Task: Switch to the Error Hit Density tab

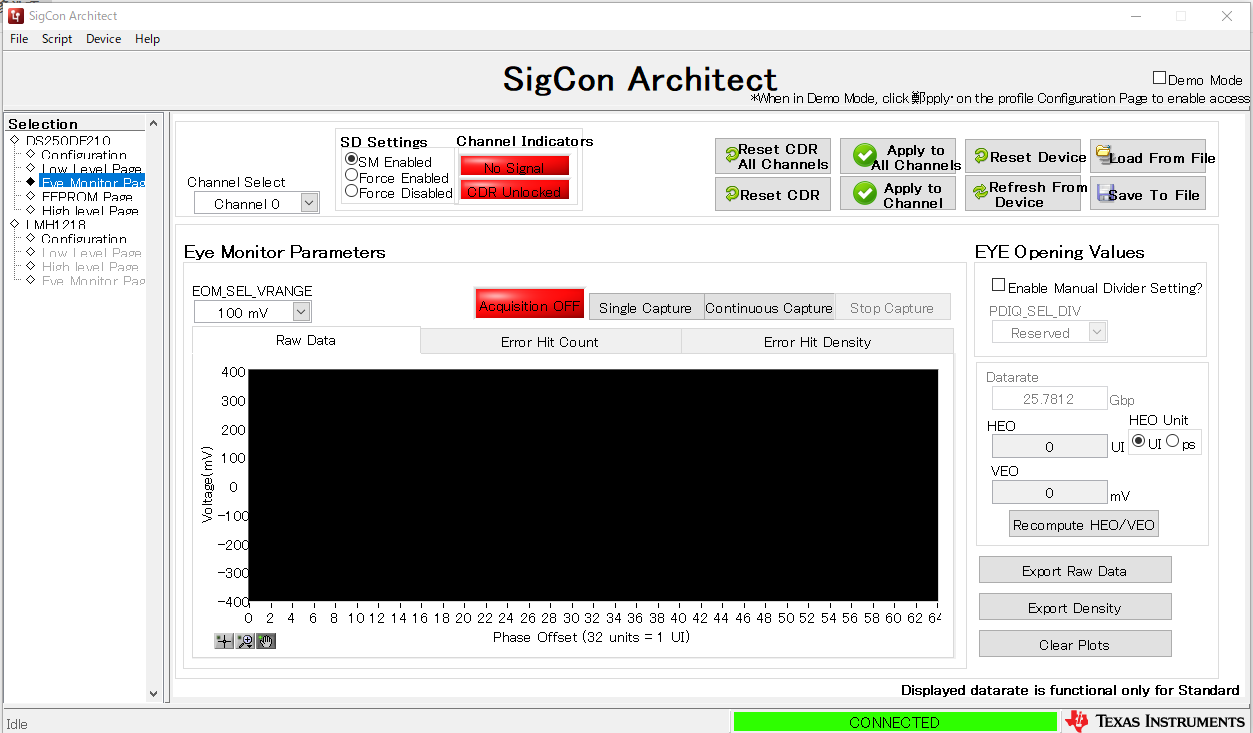Action: [x=817, y=342]
